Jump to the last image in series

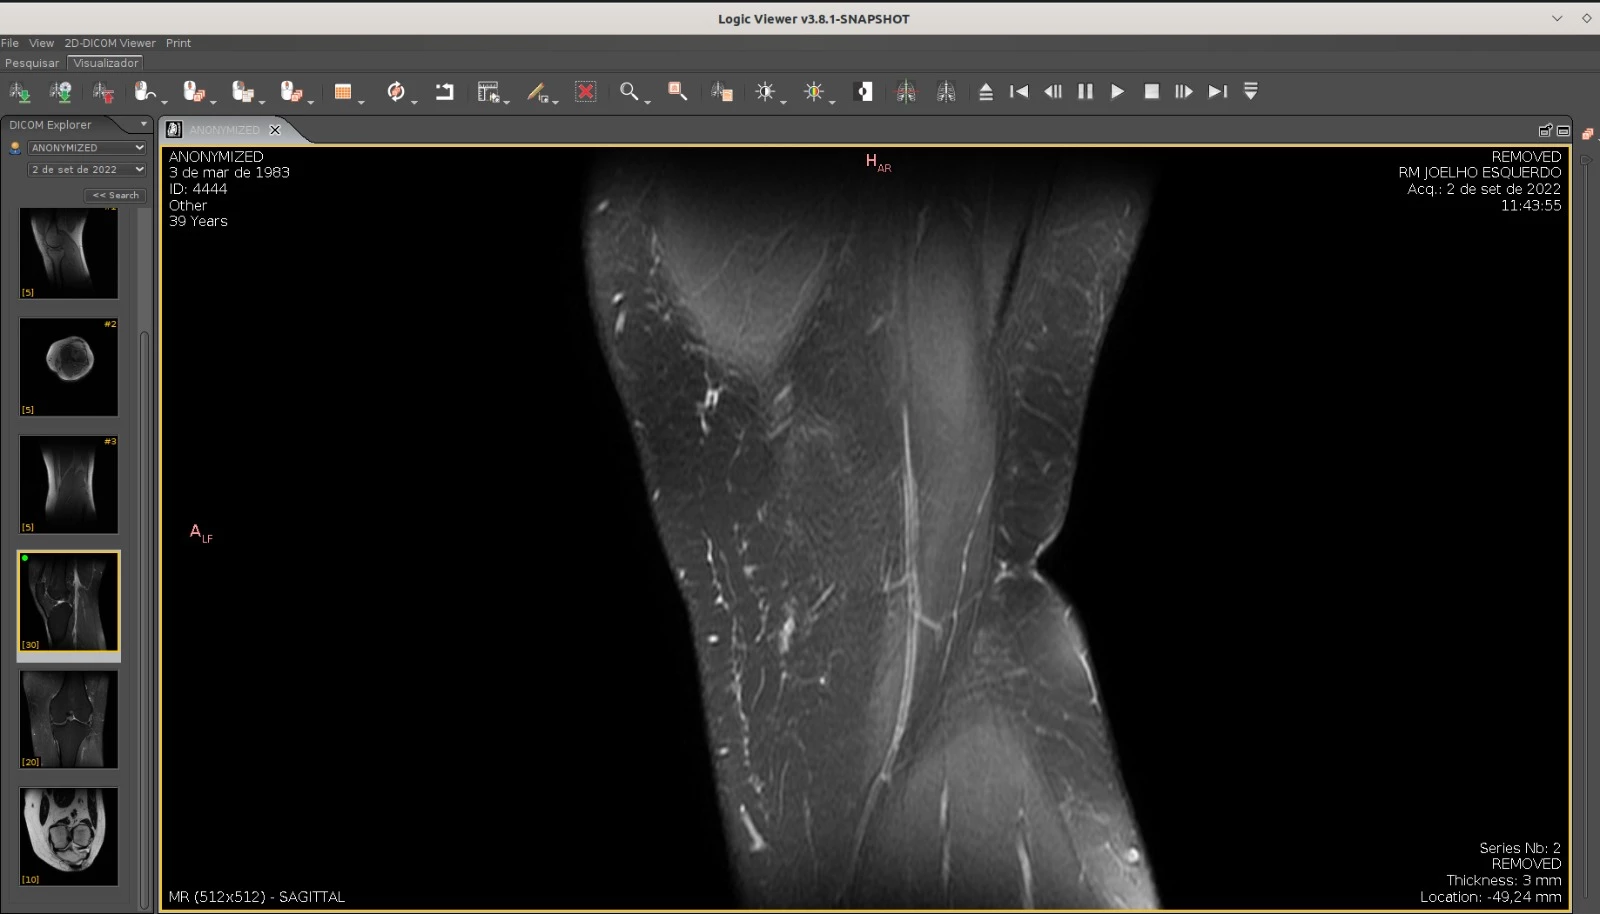tap(1217, 92)
